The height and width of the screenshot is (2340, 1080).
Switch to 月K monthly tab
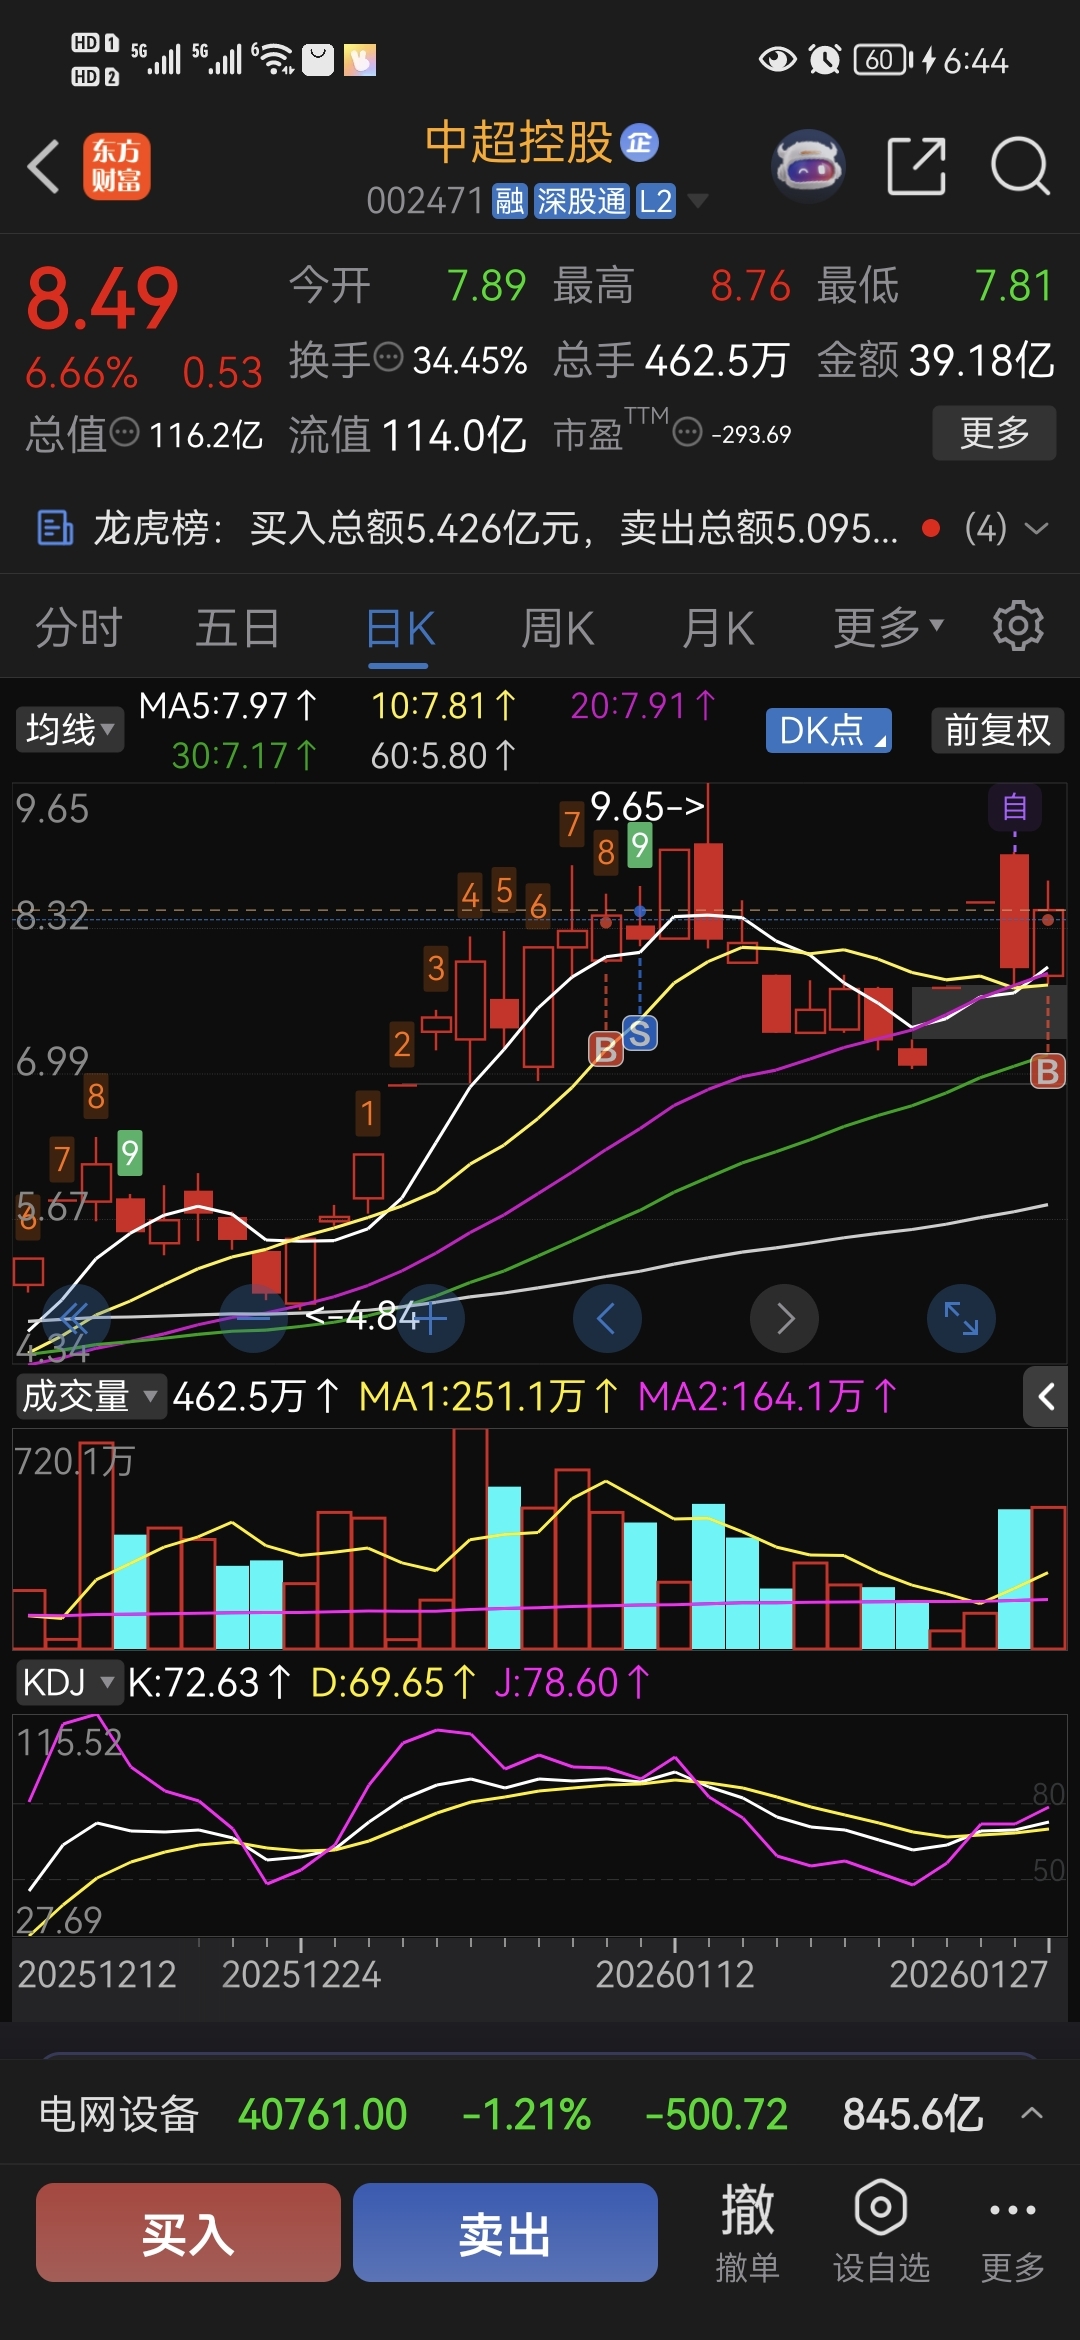tap(717, 628)
